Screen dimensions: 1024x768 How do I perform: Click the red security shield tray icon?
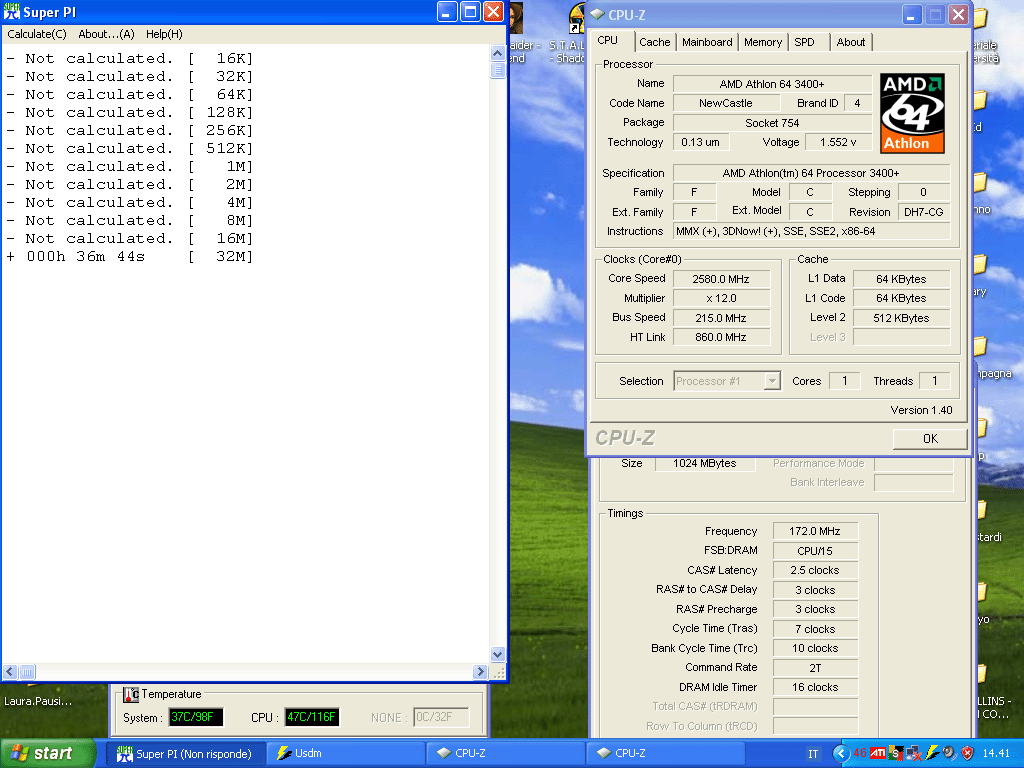(x=967, y=753)
